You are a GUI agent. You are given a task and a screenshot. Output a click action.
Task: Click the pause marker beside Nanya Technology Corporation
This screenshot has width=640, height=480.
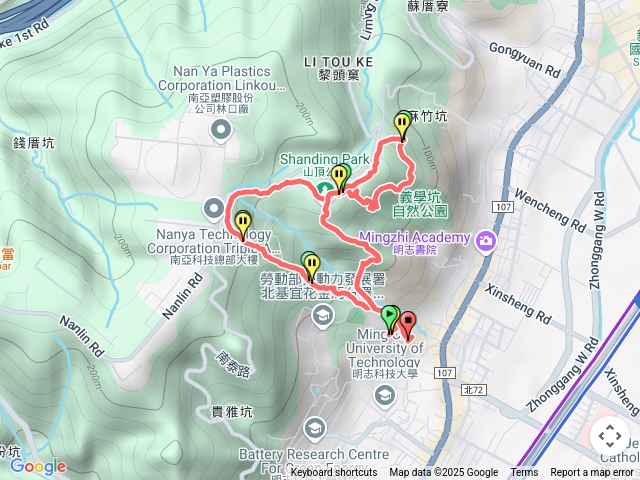[x=243, y=225]
